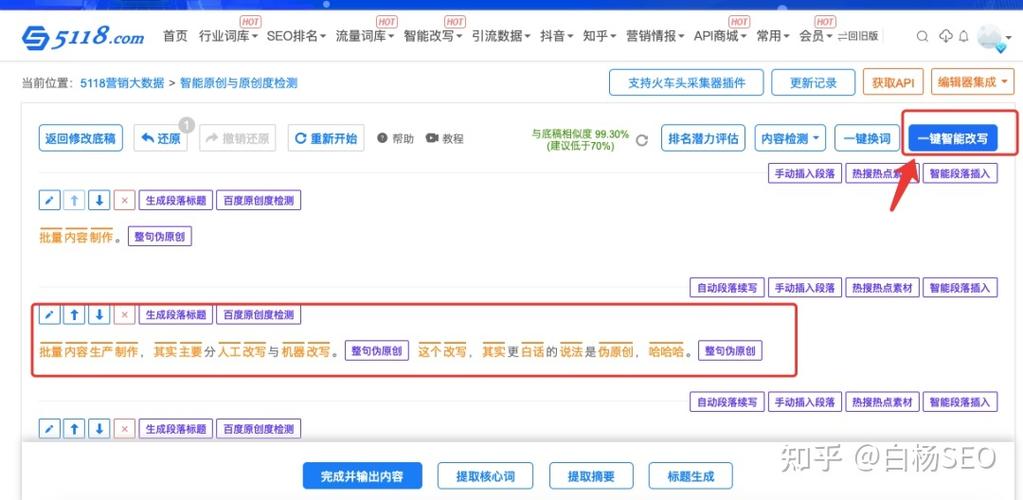Click highlighted word 白话 in the paragraph
Image resolution: width=1023 pixels, height=500 pixels.
tap(532, 351)
